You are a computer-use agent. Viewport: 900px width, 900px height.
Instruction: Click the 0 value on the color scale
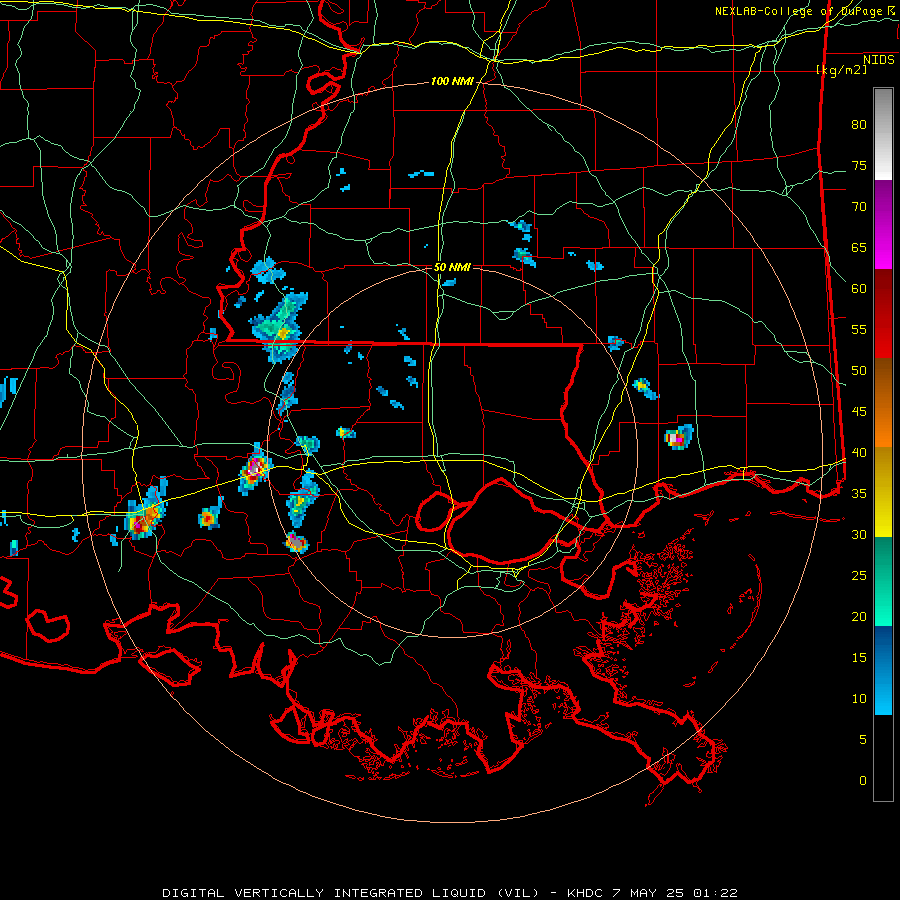(863, 781)
